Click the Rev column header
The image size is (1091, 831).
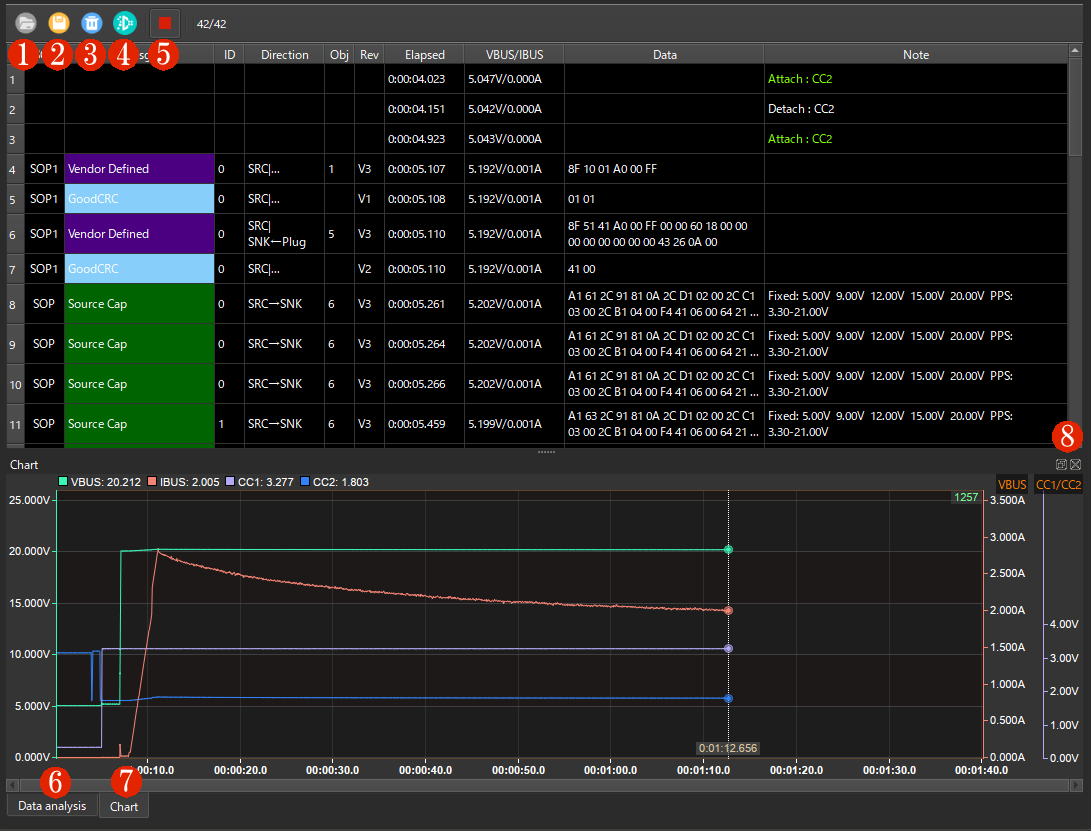coord(369,54)
